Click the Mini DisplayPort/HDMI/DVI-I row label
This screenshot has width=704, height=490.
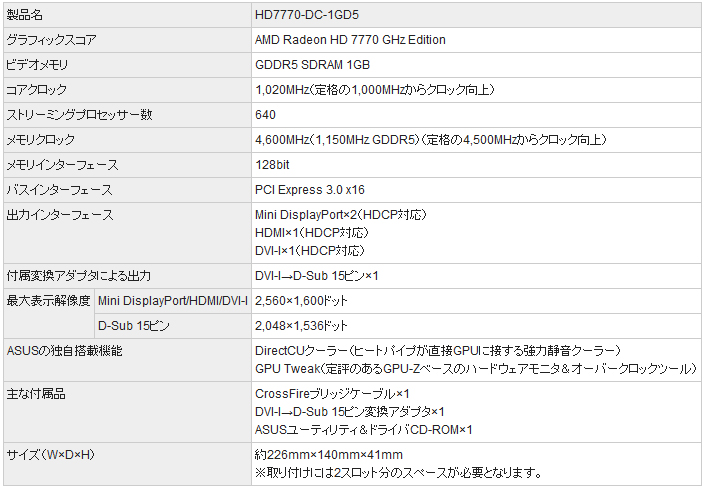[172, 300]
